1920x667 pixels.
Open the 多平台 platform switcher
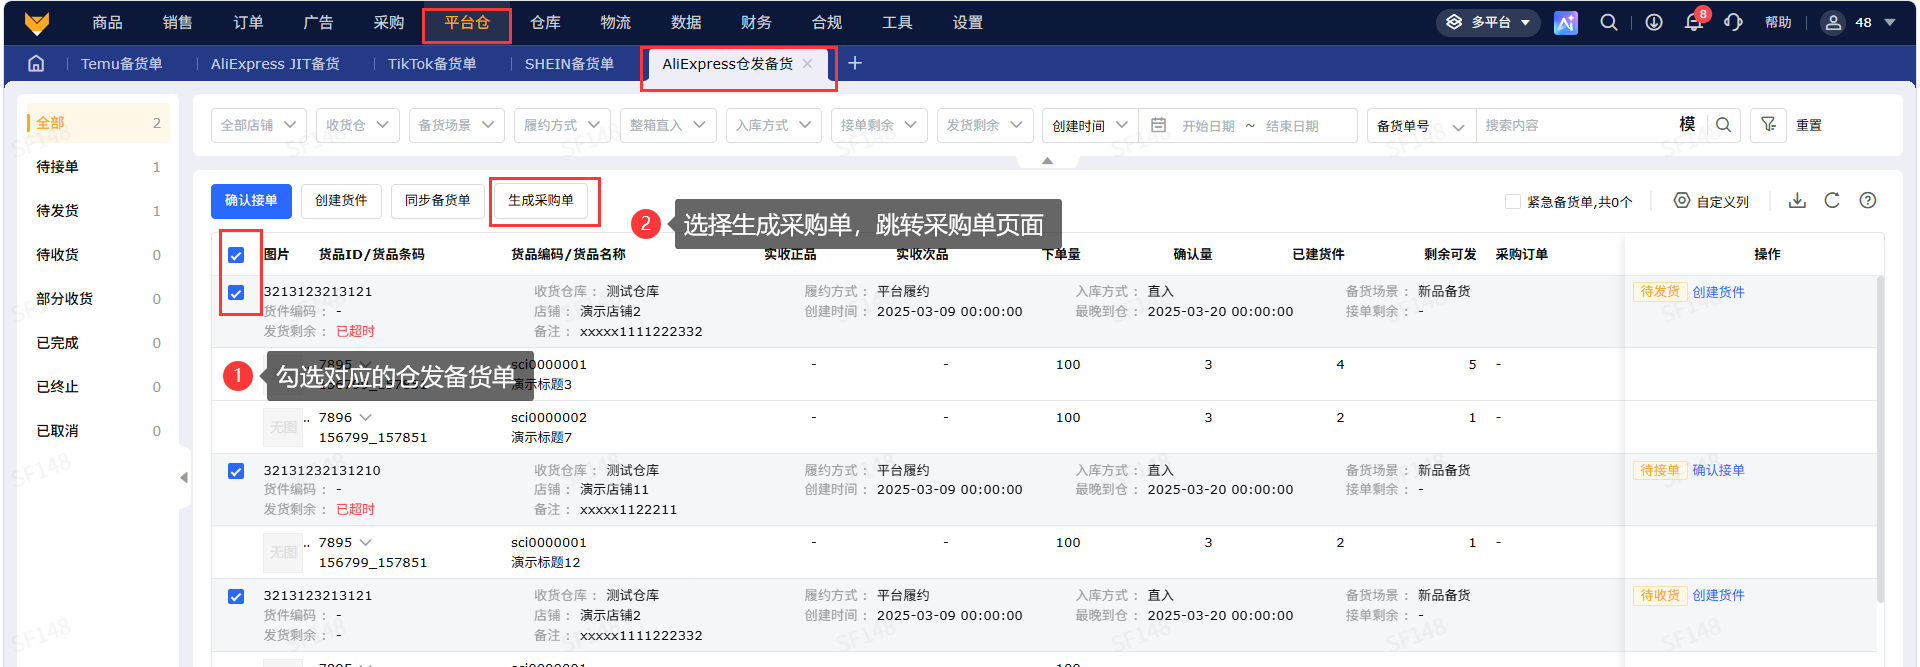point(1489,22)
